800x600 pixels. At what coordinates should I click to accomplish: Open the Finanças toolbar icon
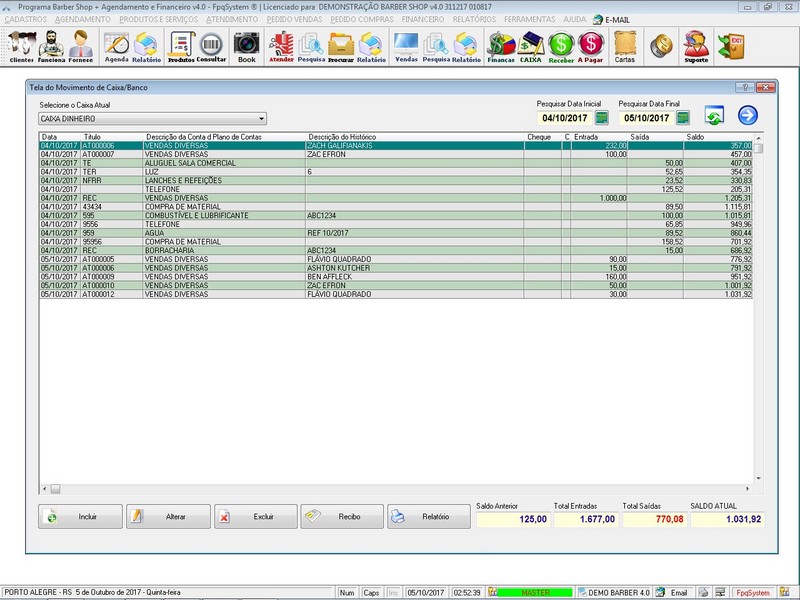tap(501, 46)
